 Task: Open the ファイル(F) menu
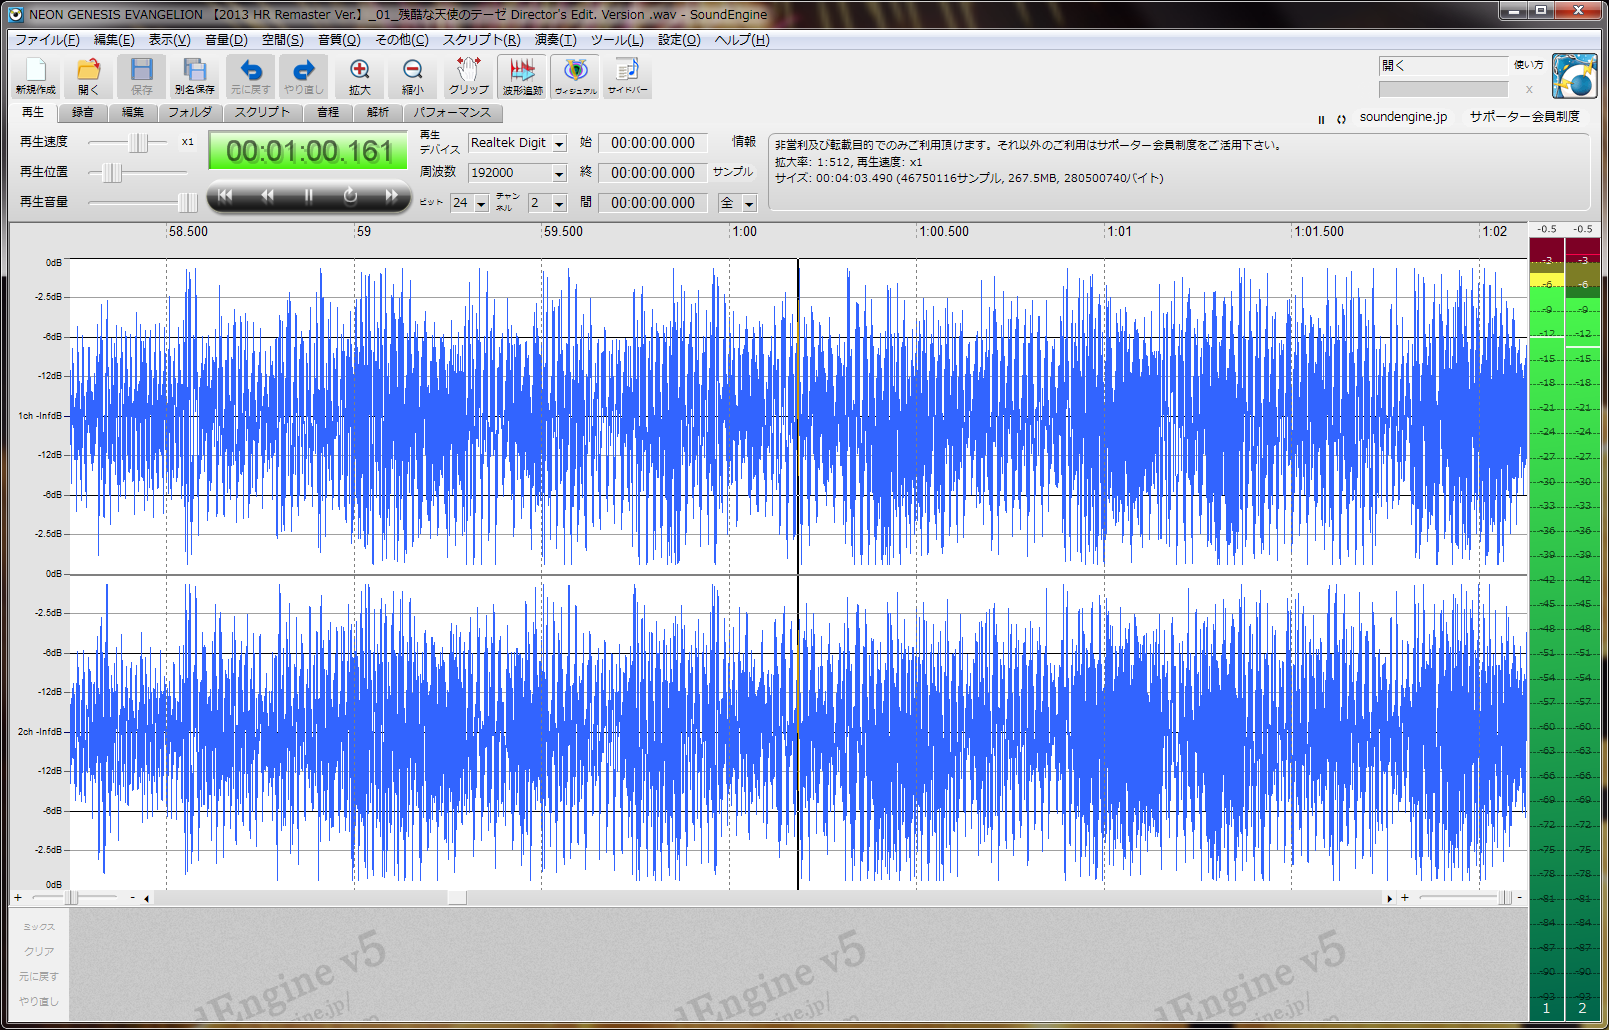click(x=47, y=40)
